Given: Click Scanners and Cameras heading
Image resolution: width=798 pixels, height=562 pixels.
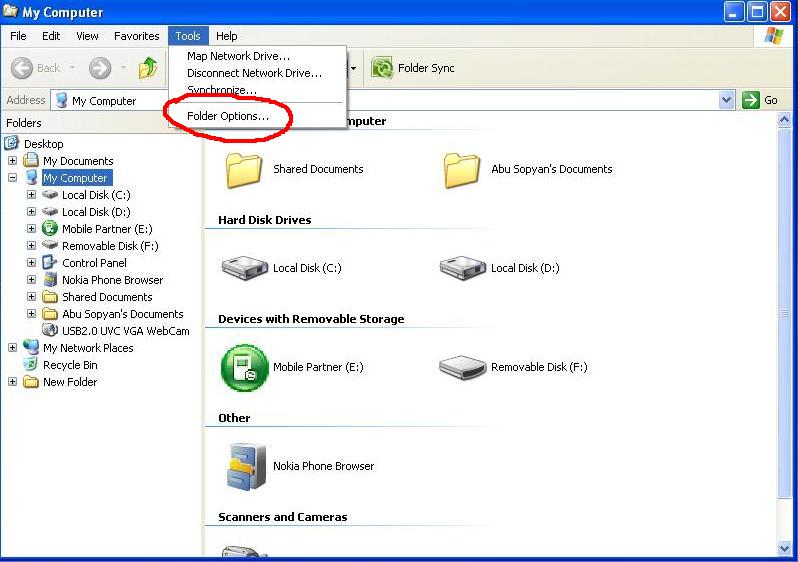Looking at the screenshot, I should point(282,517).
